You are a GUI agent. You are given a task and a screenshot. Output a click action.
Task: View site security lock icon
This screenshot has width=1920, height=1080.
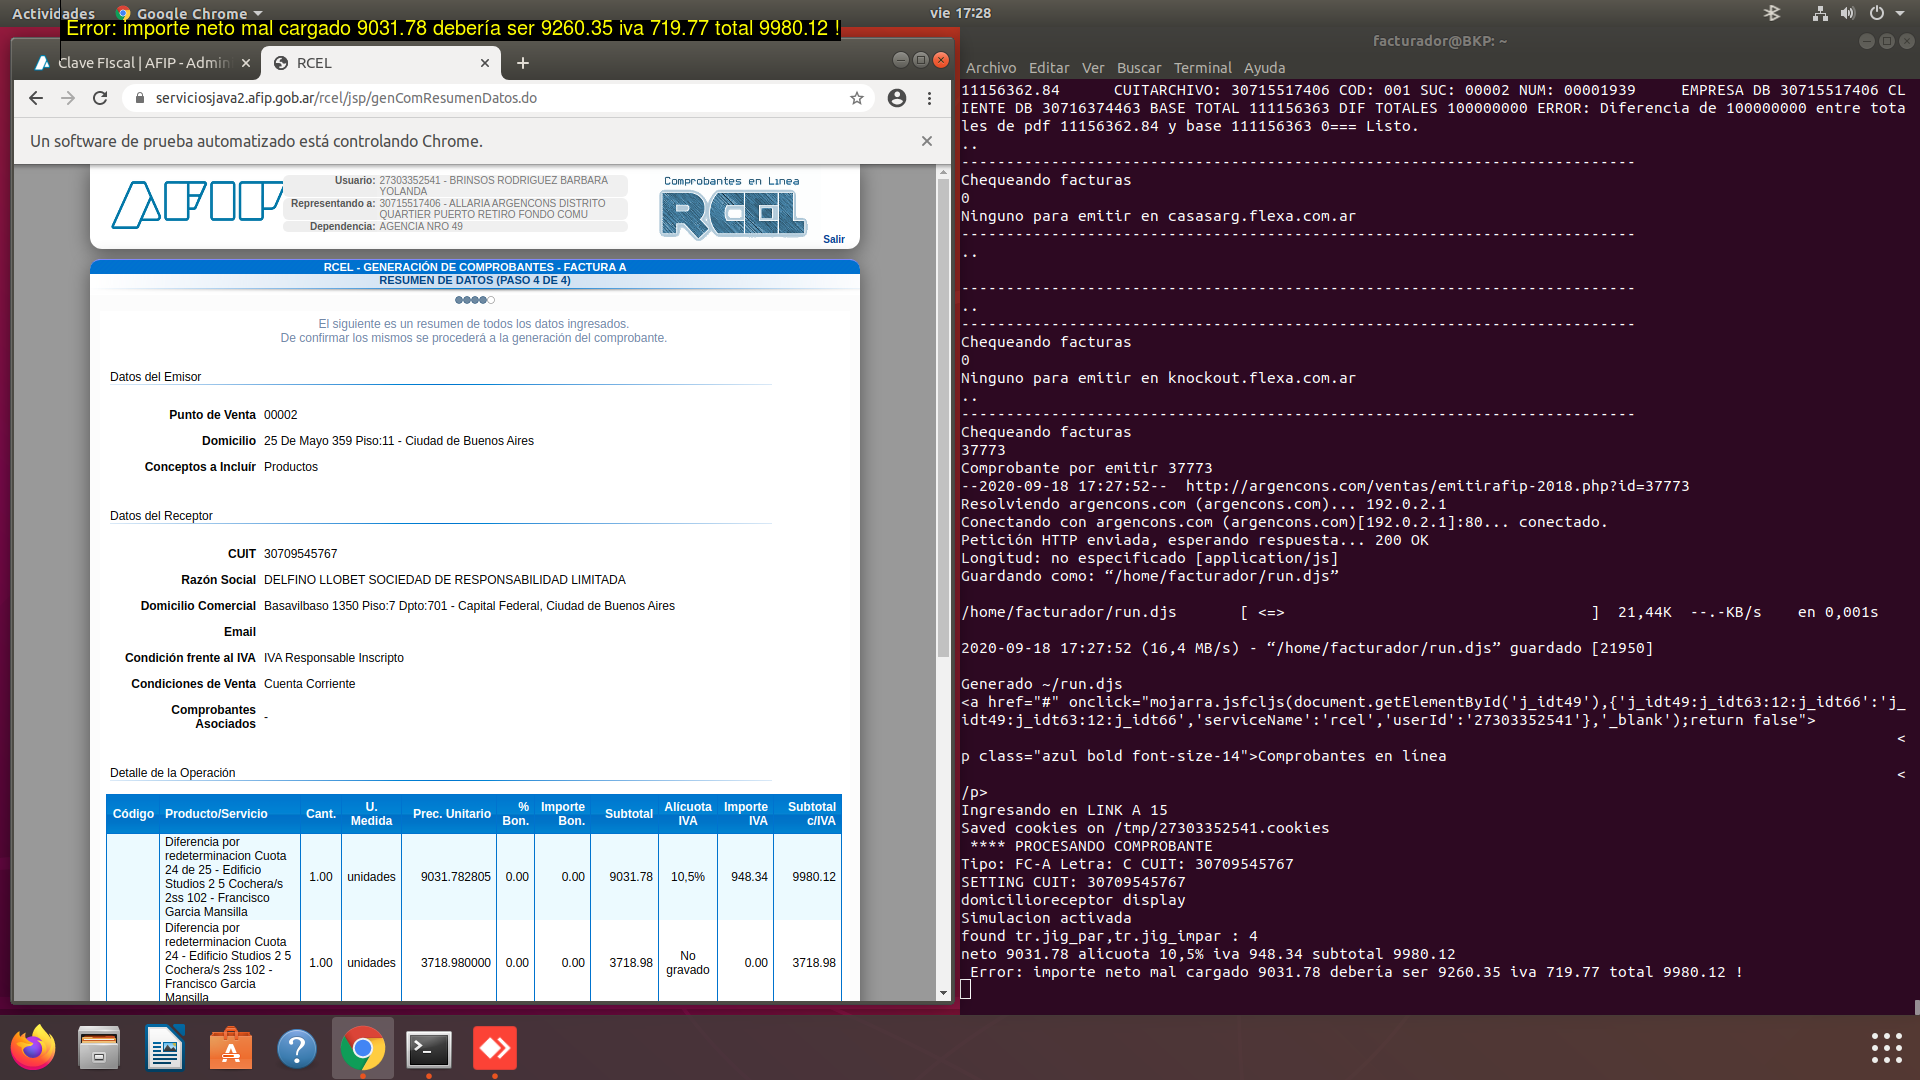click(x=139, y=98)
